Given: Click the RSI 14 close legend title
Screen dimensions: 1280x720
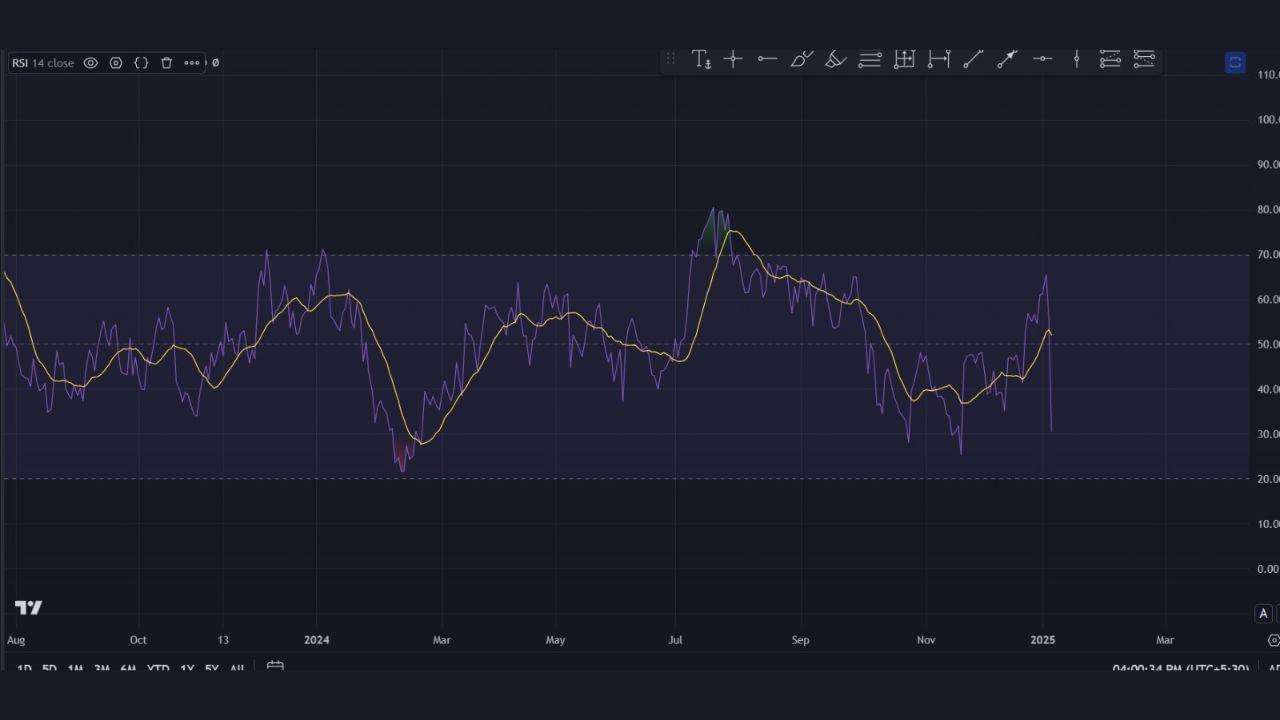Looking at the screenshot, I should click(x=43, y=63).
